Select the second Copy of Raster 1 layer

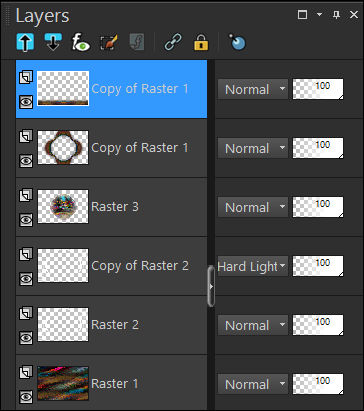click(111, 148)
